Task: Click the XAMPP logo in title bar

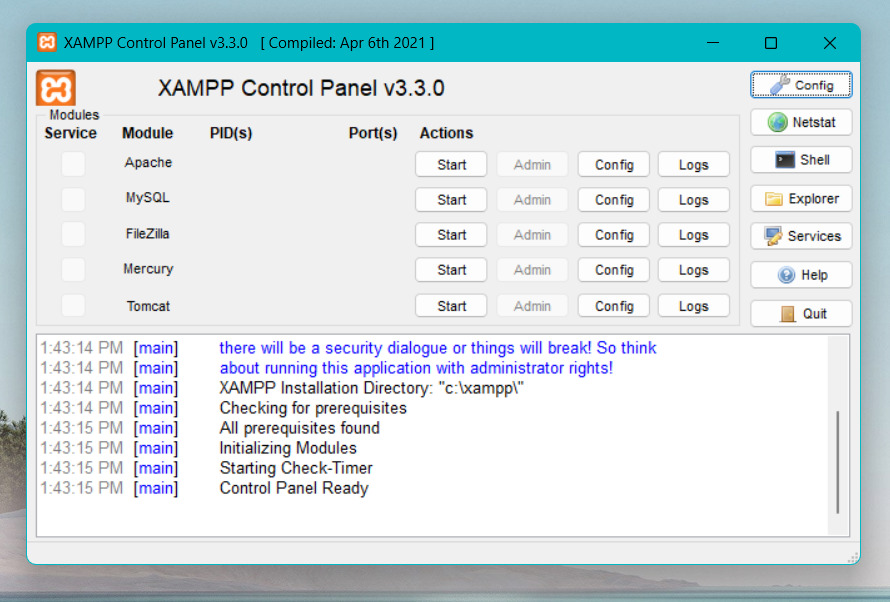Action: coord(47,43)
